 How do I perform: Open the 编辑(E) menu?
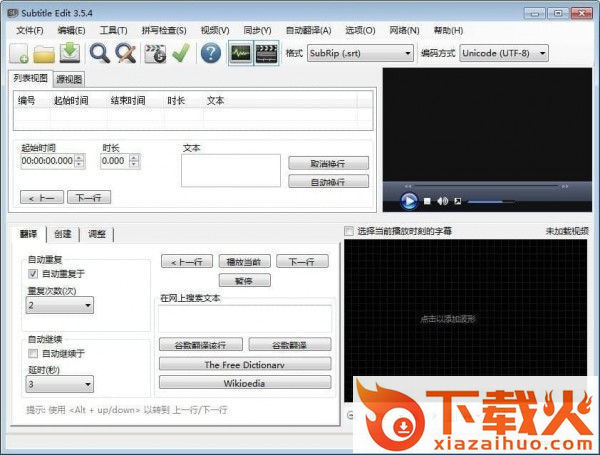tap(71, 31)
